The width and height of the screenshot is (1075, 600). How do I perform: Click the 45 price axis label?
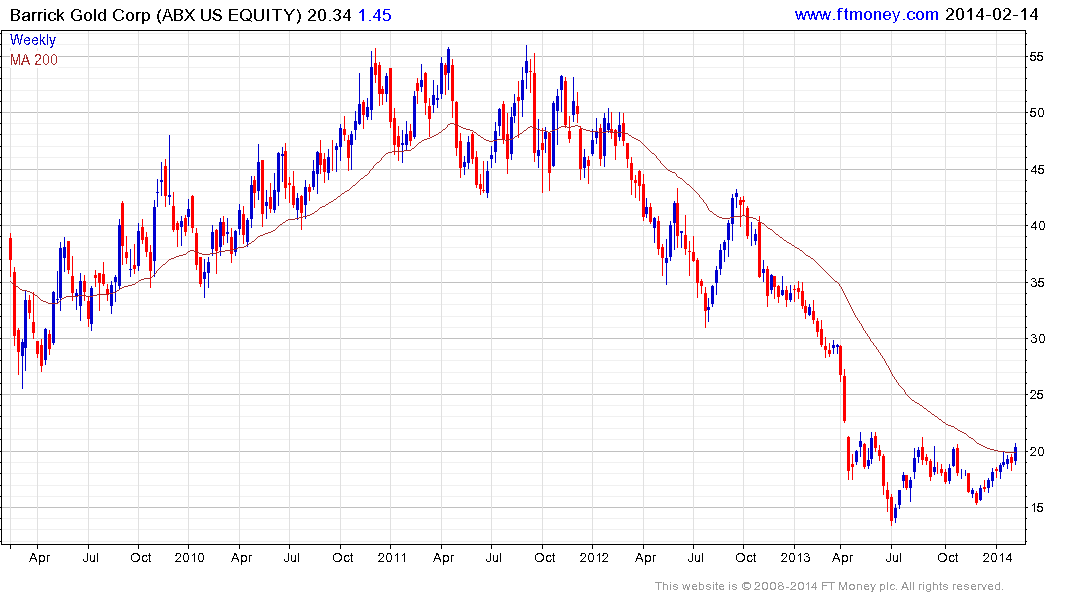click(1037, 170)
